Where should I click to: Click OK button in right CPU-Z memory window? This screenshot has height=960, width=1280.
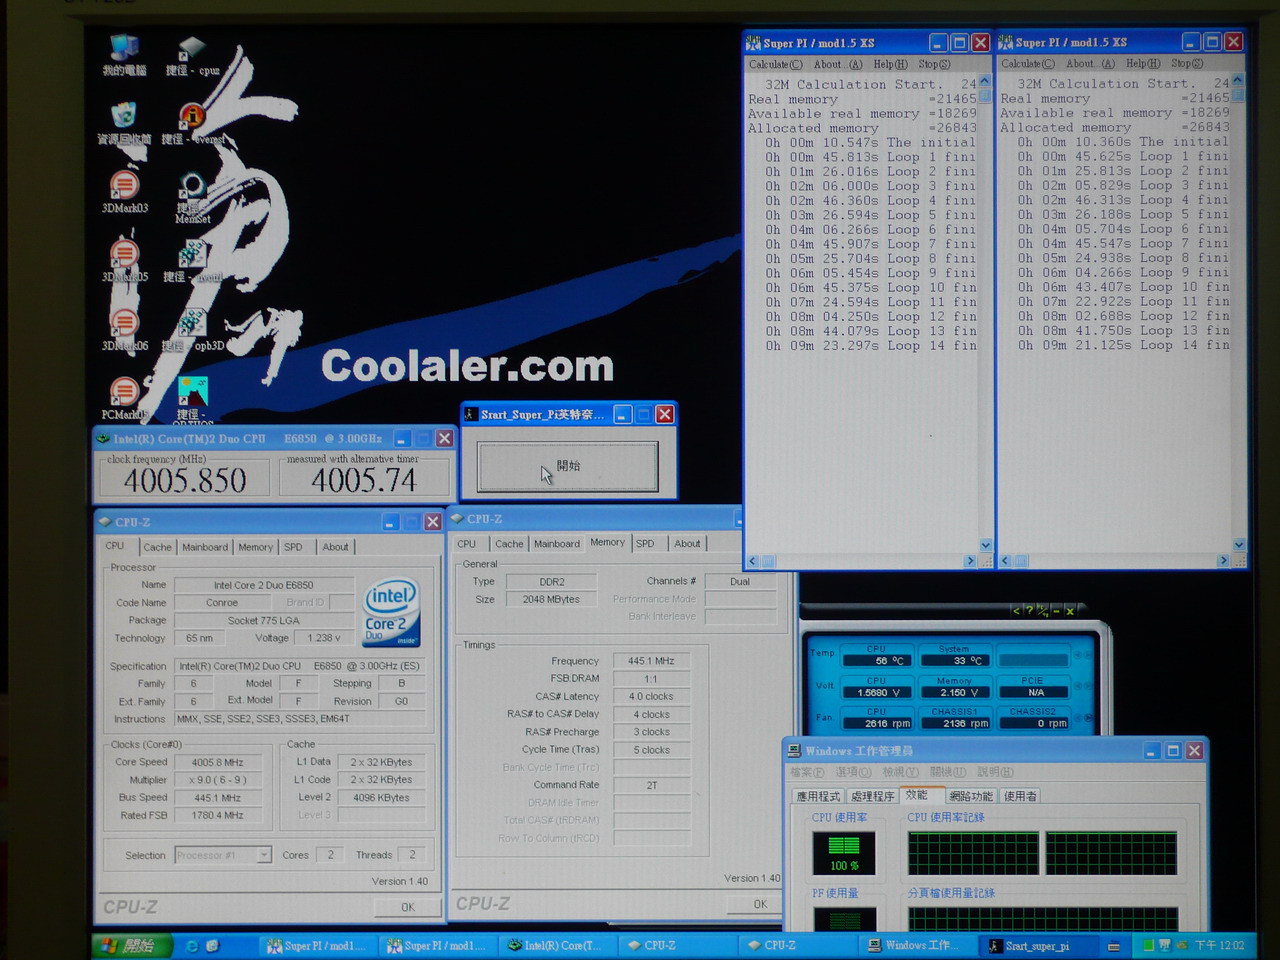760,904
